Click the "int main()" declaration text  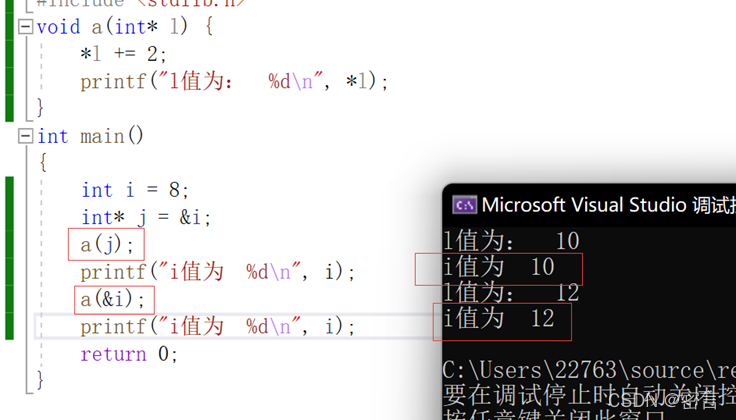(x=90, y=137)
